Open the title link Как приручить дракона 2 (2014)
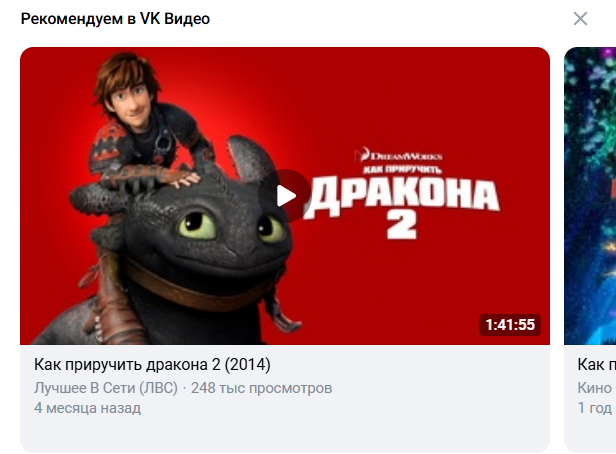The width and height of the screenshot is (616, 454). [x=152, y=364]
